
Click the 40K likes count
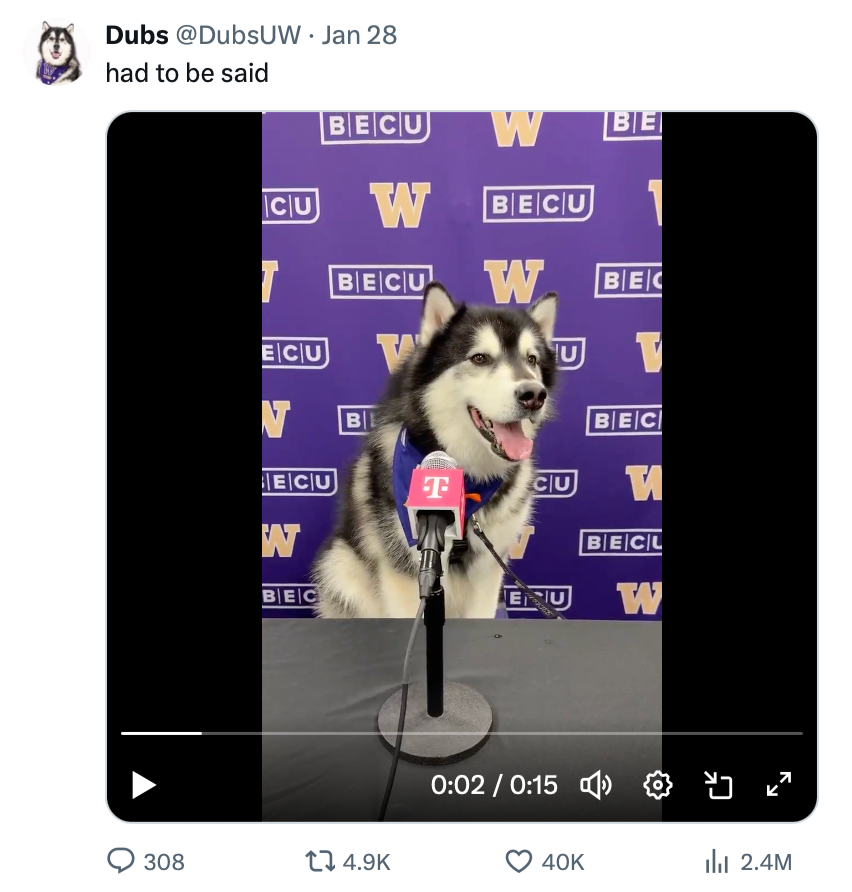click(563, 862)
